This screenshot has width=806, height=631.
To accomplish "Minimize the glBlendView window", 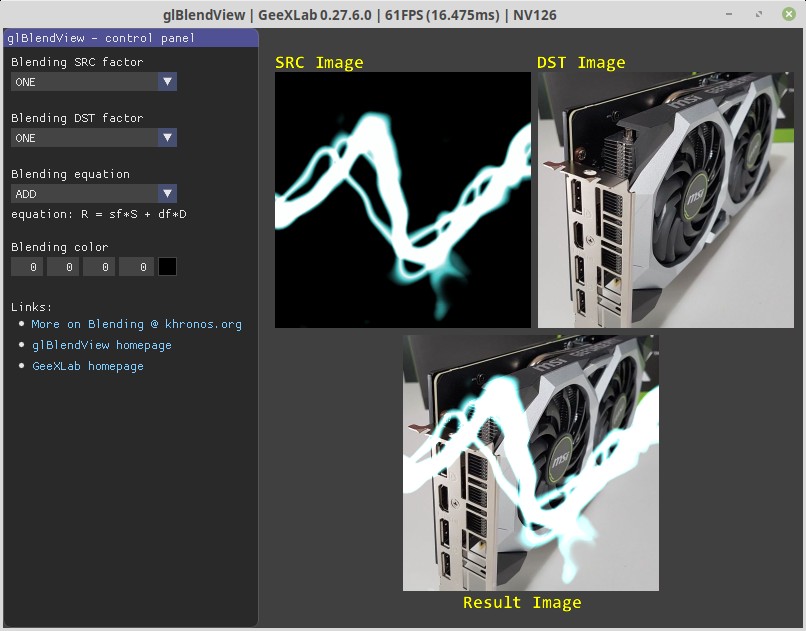I will pyautogui.click(x=729, y=14).
